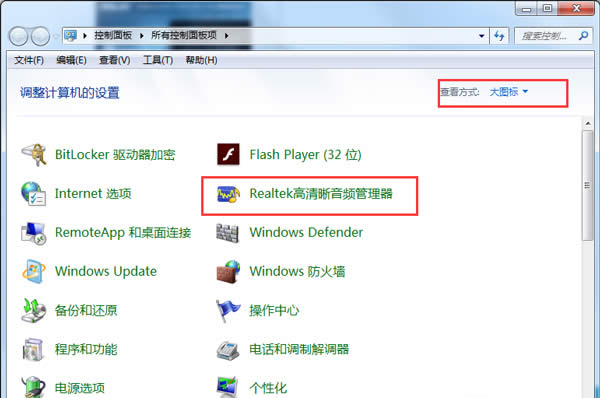Open the 查看(V) menu
The height and width of the screenshot is (398, 600).
[114, 60]
